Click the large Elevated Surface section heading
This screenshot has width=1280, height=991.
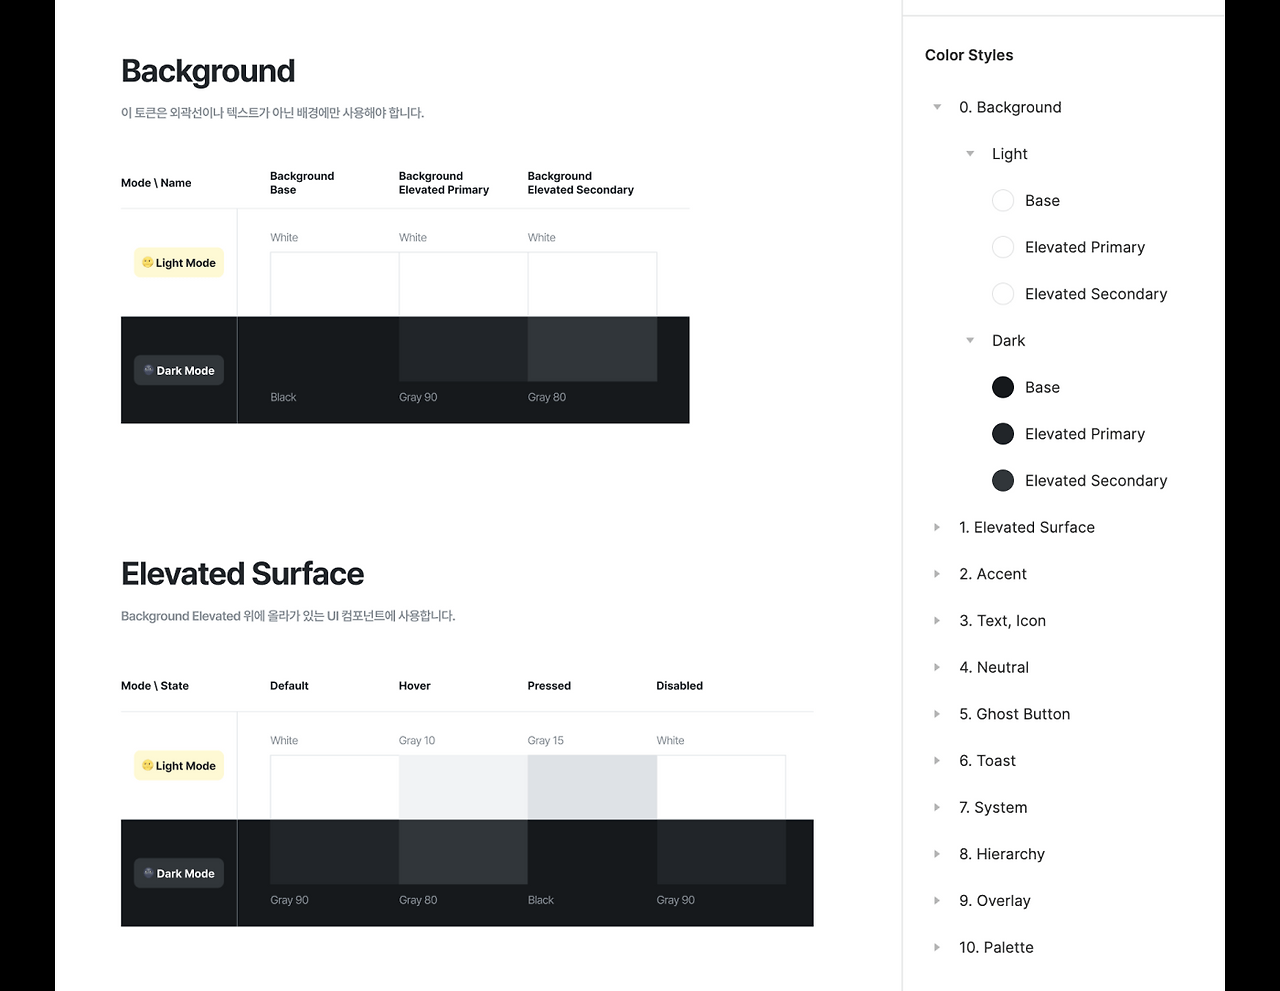[242, 574]
